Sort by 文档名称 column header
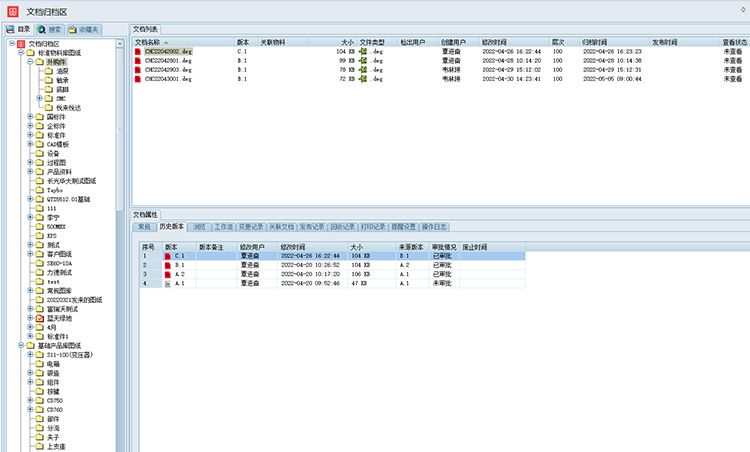 183,42
